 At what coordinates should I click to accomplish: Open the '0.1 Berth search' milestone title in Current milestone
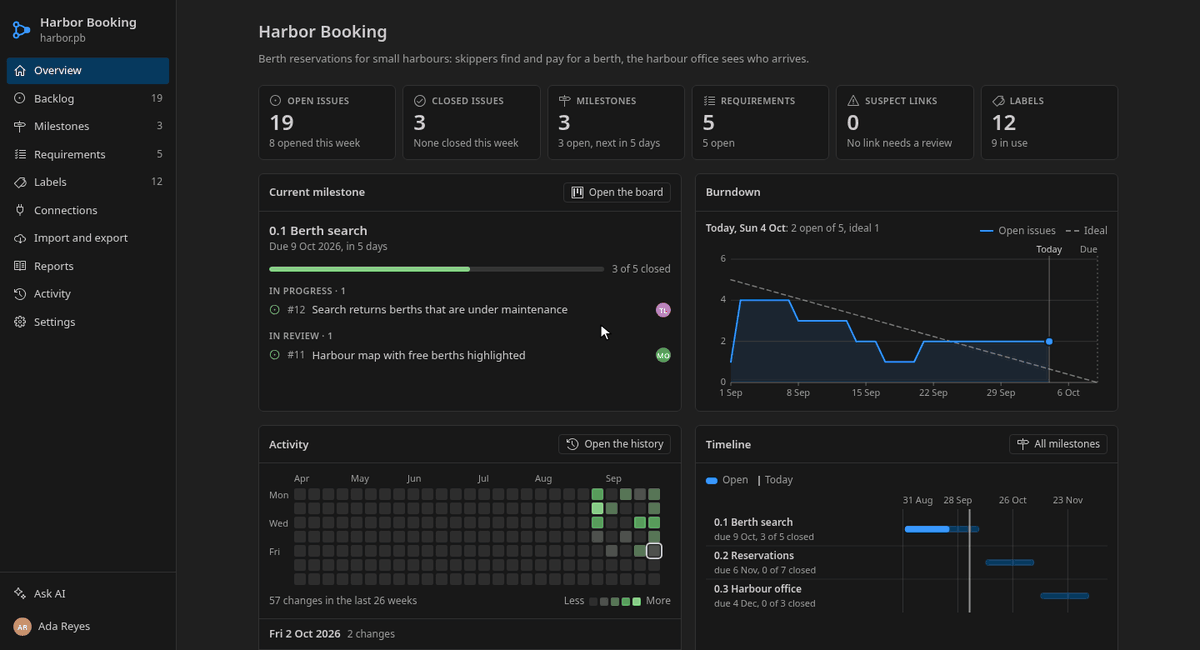318,231
